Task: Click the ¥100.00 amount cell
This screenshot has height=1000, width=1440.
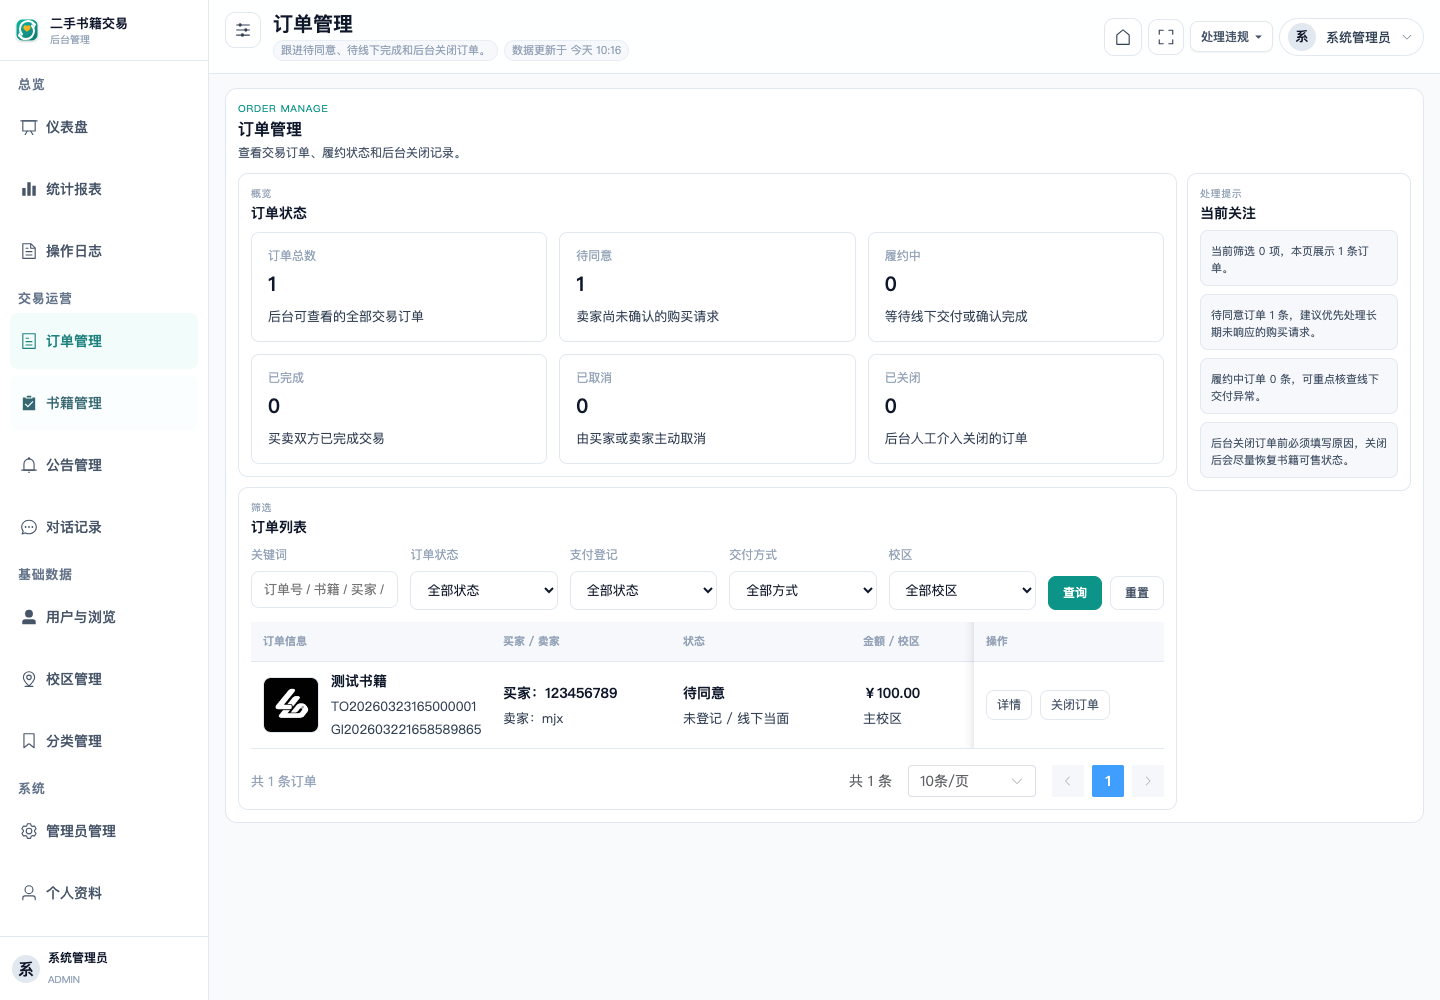Action: click(x=892, y=693)
